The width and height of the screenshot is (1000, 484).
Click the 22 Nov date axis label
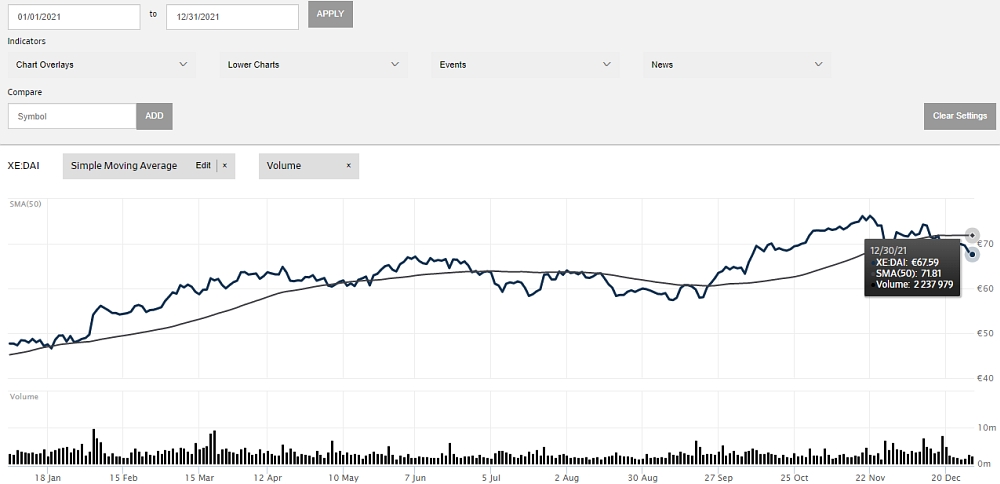tap(870, 478)
